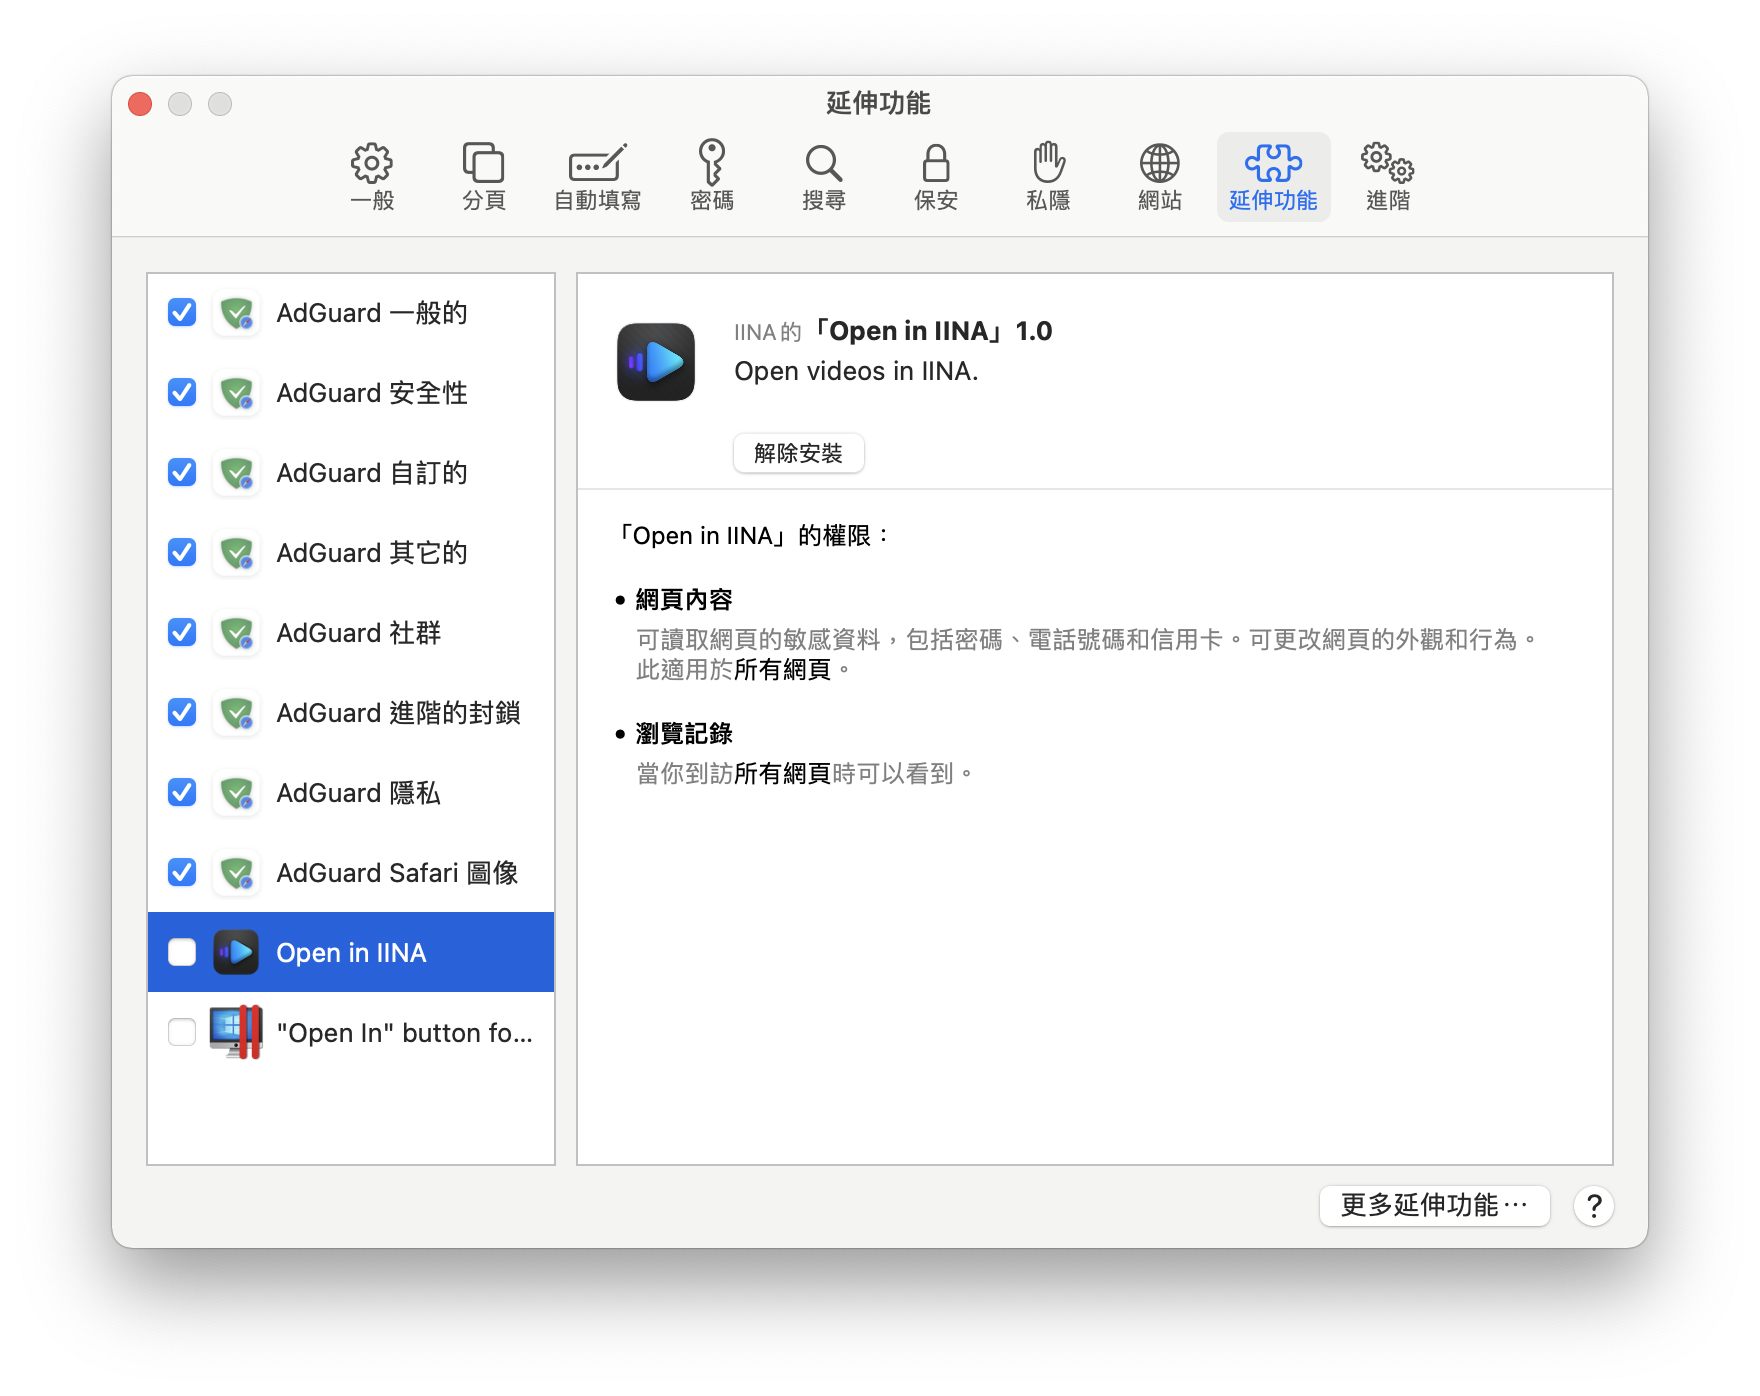The height and width of the screenshot is (1396, 1760).
Task: Select the AdGuard 進階的封鎖 row label
Action: [399, 713]
